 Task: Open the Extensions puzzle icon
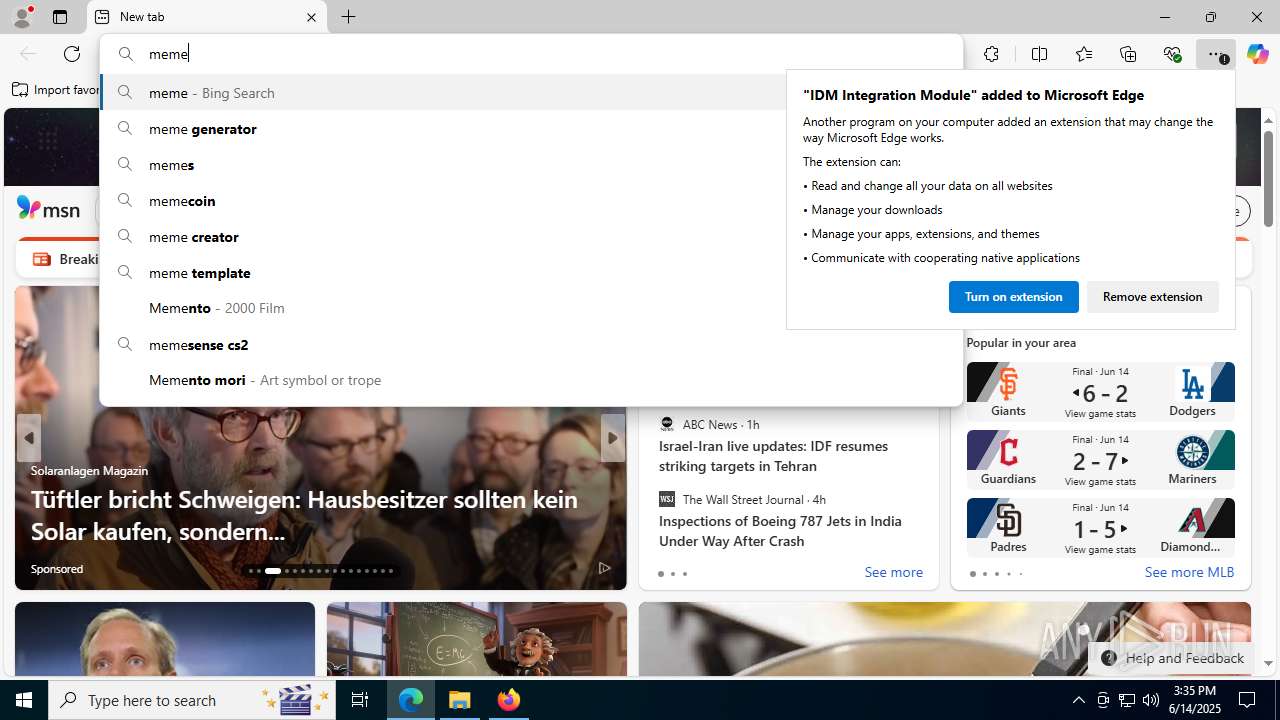pyautogui.click(x=991, y=54)
